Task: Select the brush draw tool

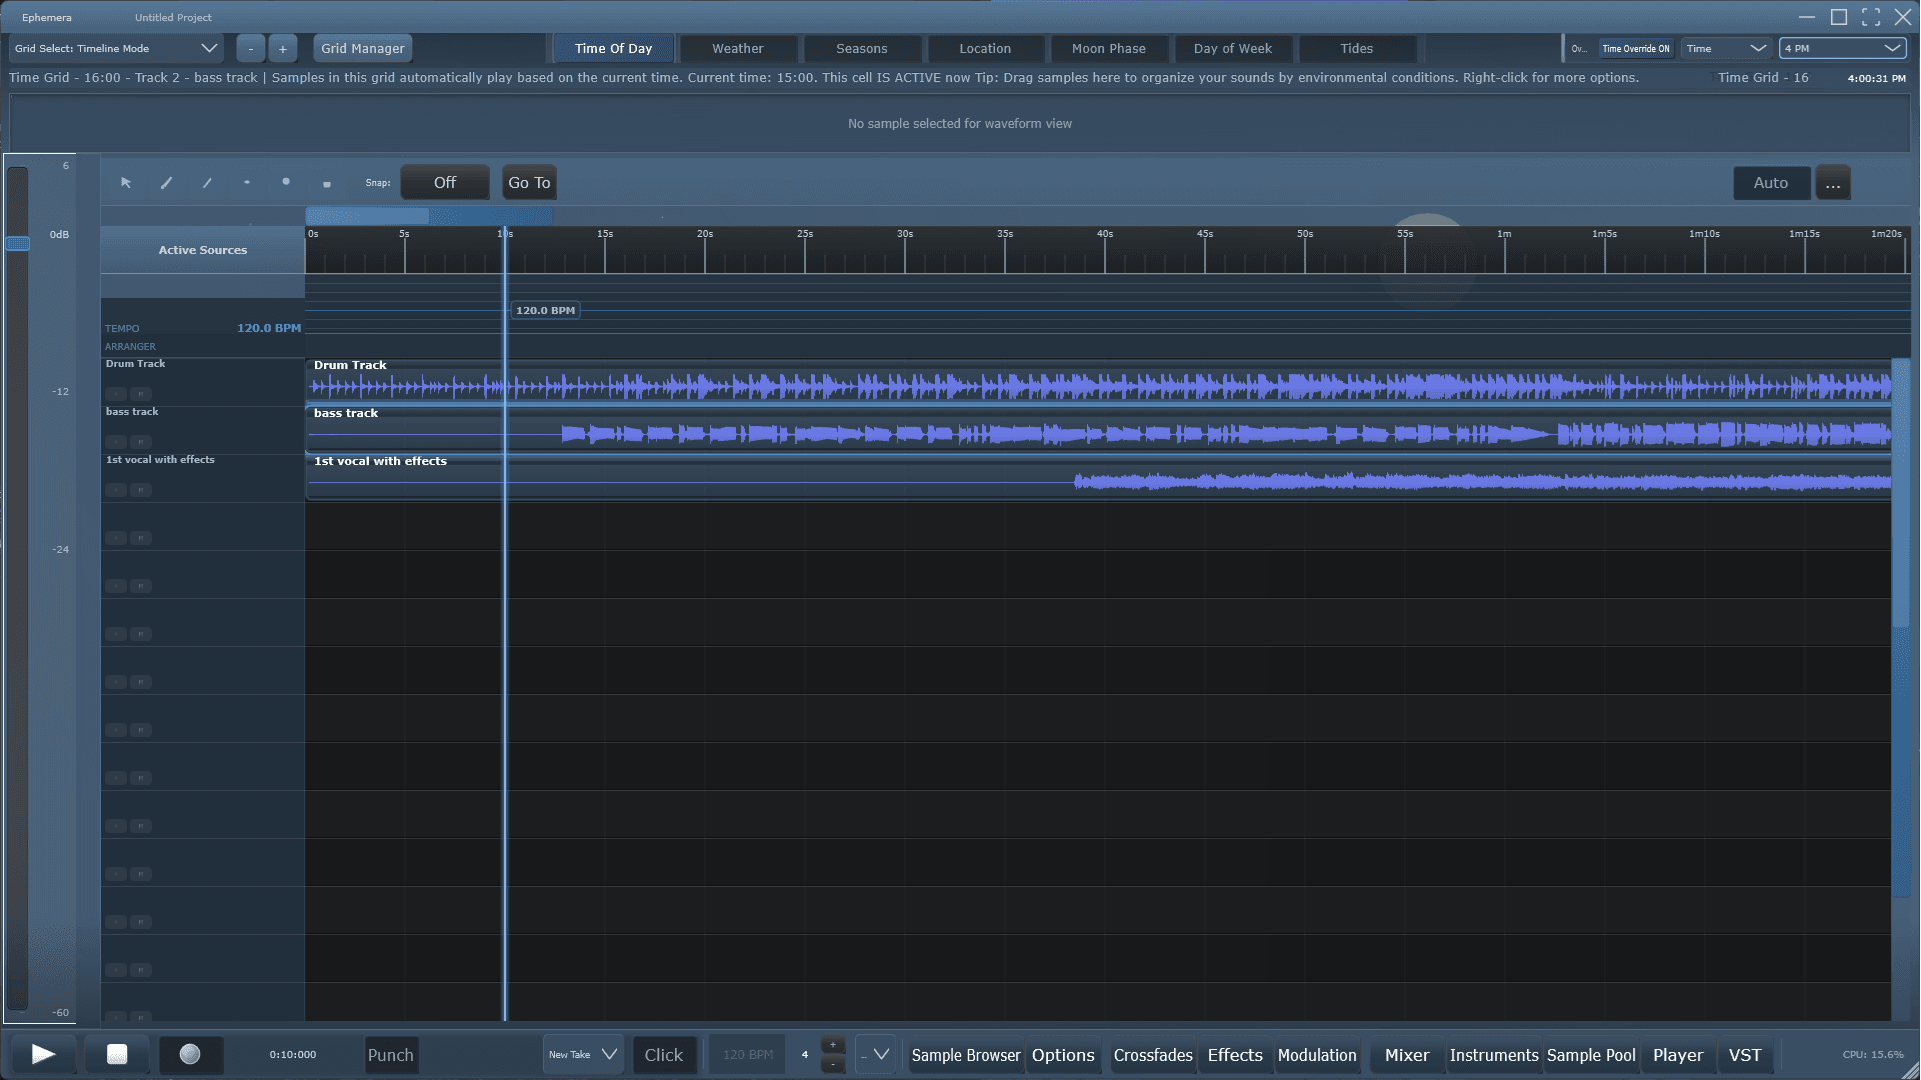Action: (x=166, y=183)
